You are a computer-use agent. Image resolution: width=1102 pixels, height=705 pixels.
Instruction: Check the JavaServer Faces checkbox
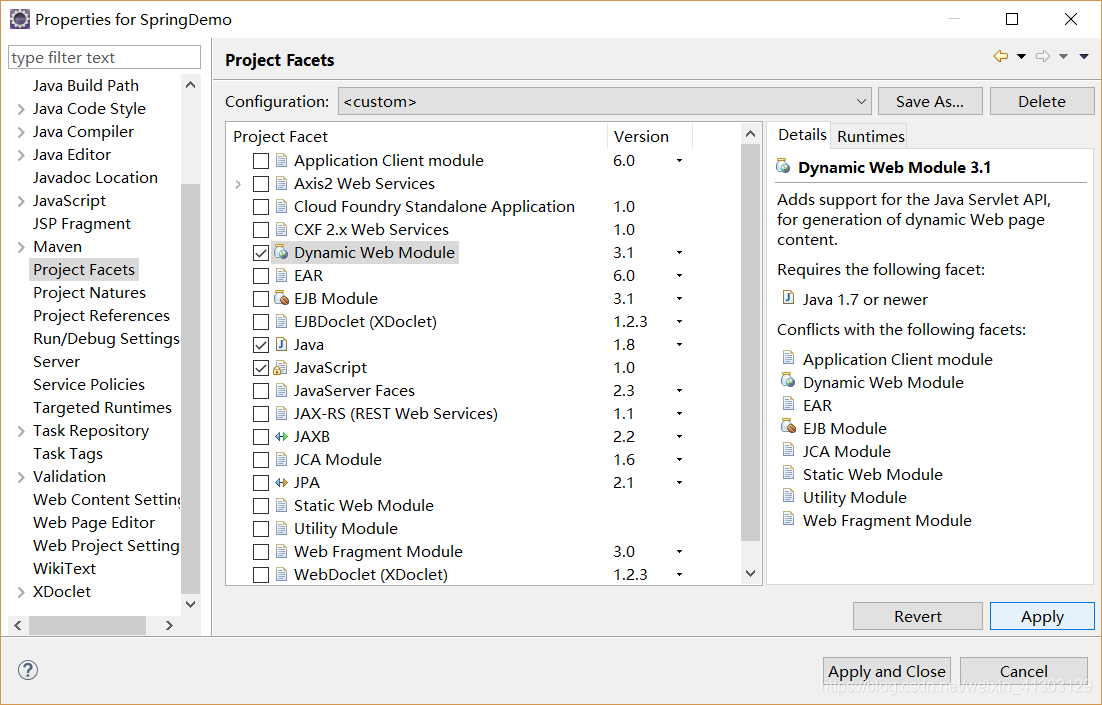tap(261, 391)
